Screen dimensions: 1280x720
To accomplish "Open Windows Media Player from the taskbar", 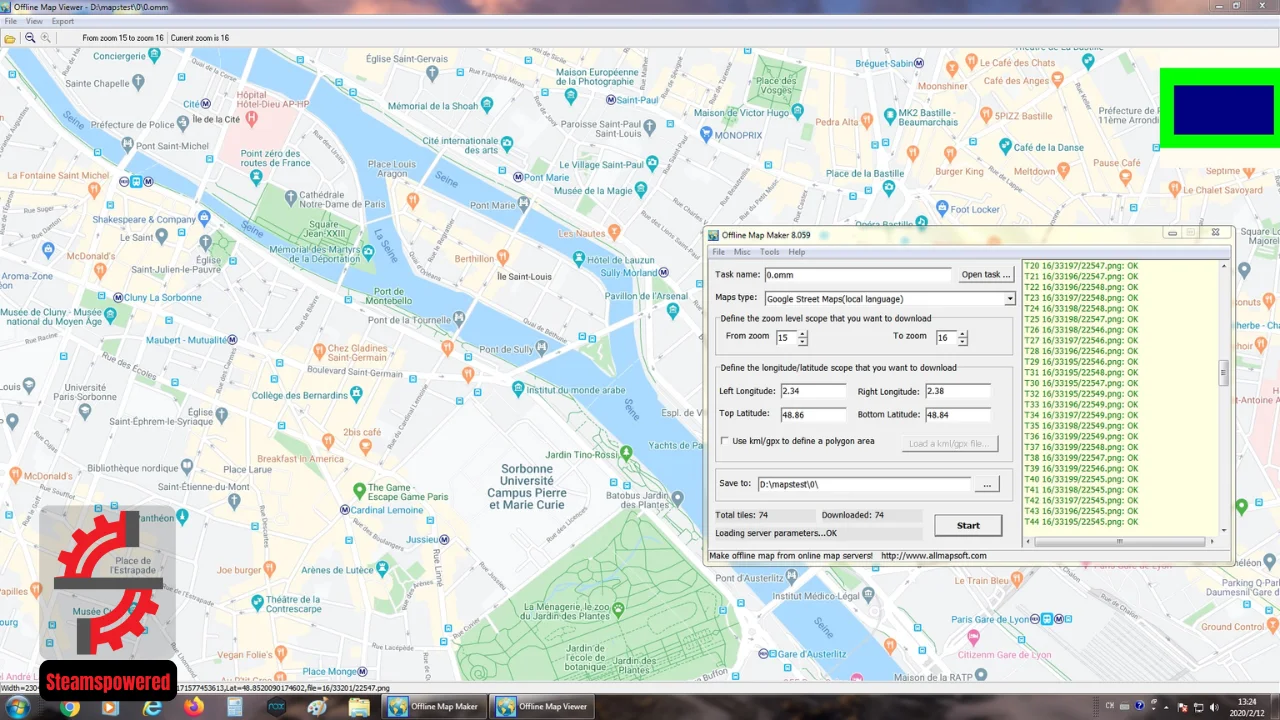I will pyautogui.click(x=110, y=707).
